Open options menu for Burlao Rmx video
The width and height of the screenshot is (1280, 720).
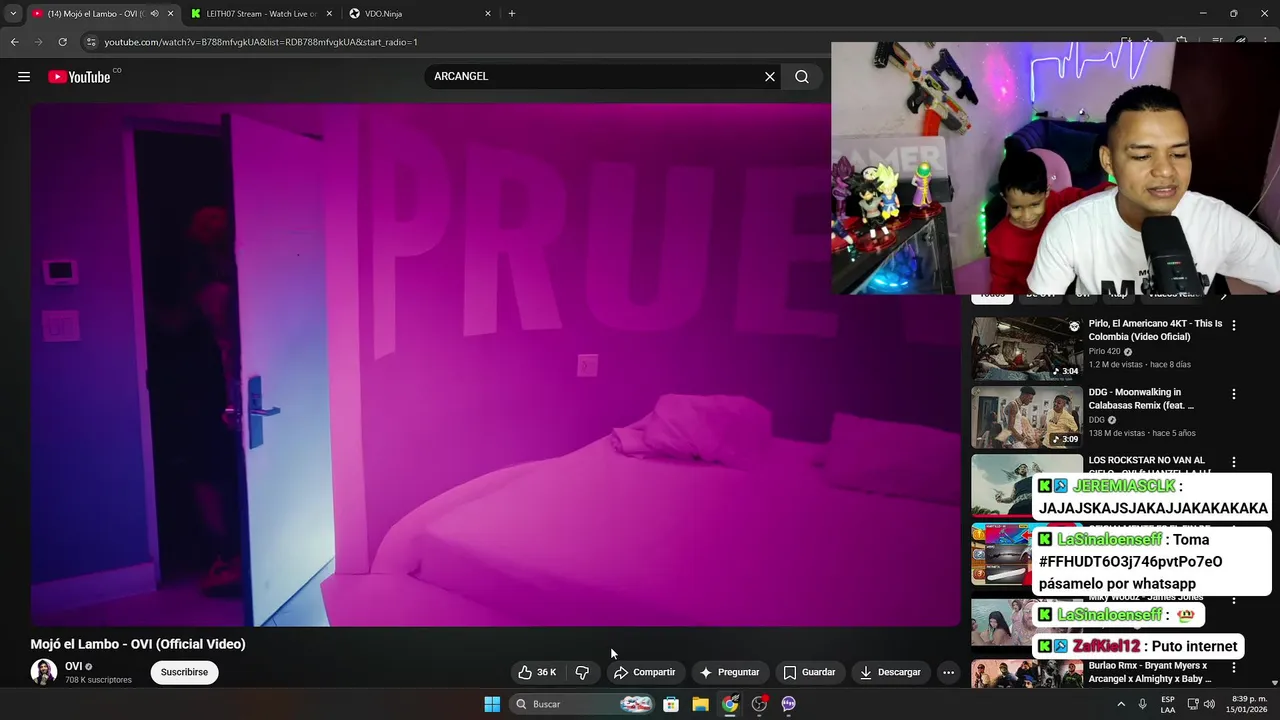tap(1234, 668)
